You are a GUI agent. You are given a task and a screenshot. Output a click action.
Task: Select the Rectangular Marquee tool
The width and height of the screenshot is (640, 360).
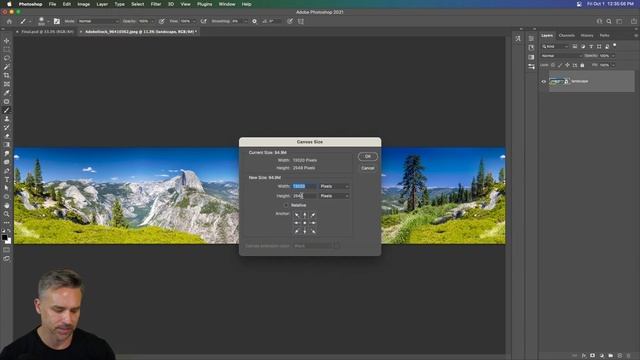pos(7,49)
